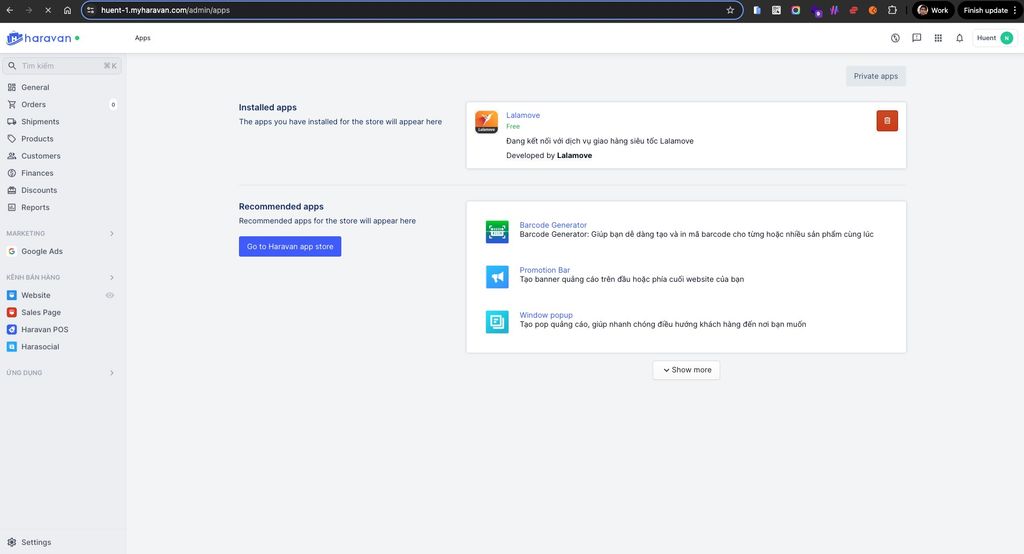Screen dimensions: 1024x554
Task: Click the Private apps button
Action: [875, 76]
